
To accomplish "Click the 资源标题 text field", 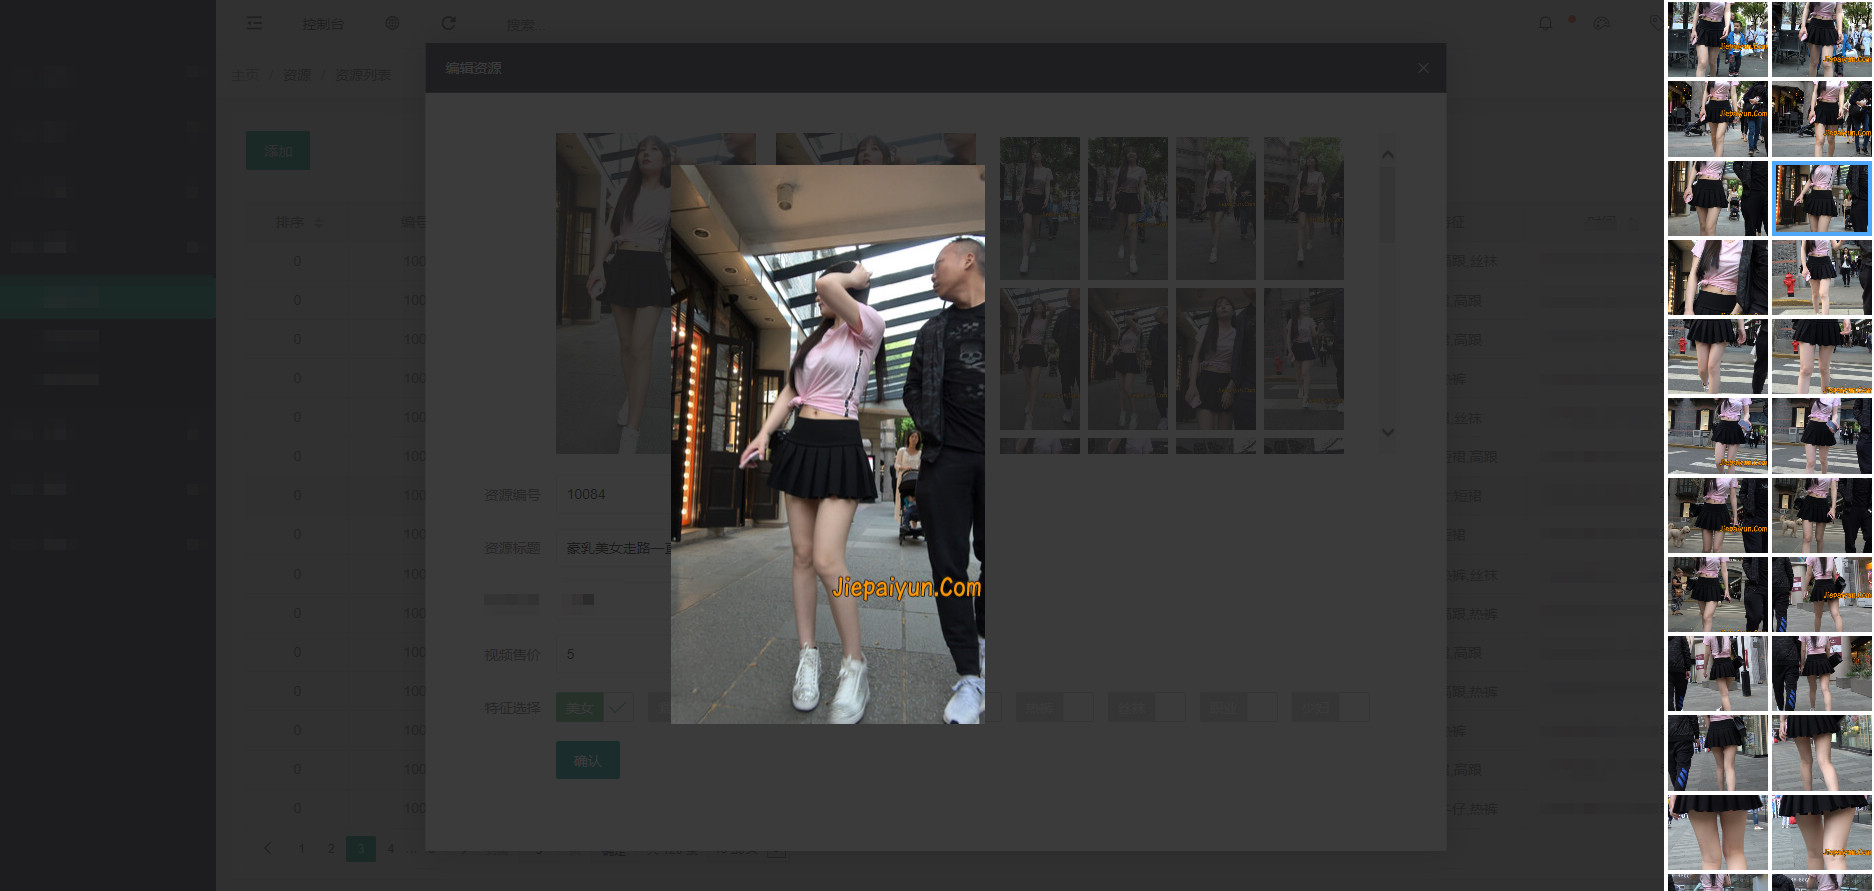I will click(613, 548).
